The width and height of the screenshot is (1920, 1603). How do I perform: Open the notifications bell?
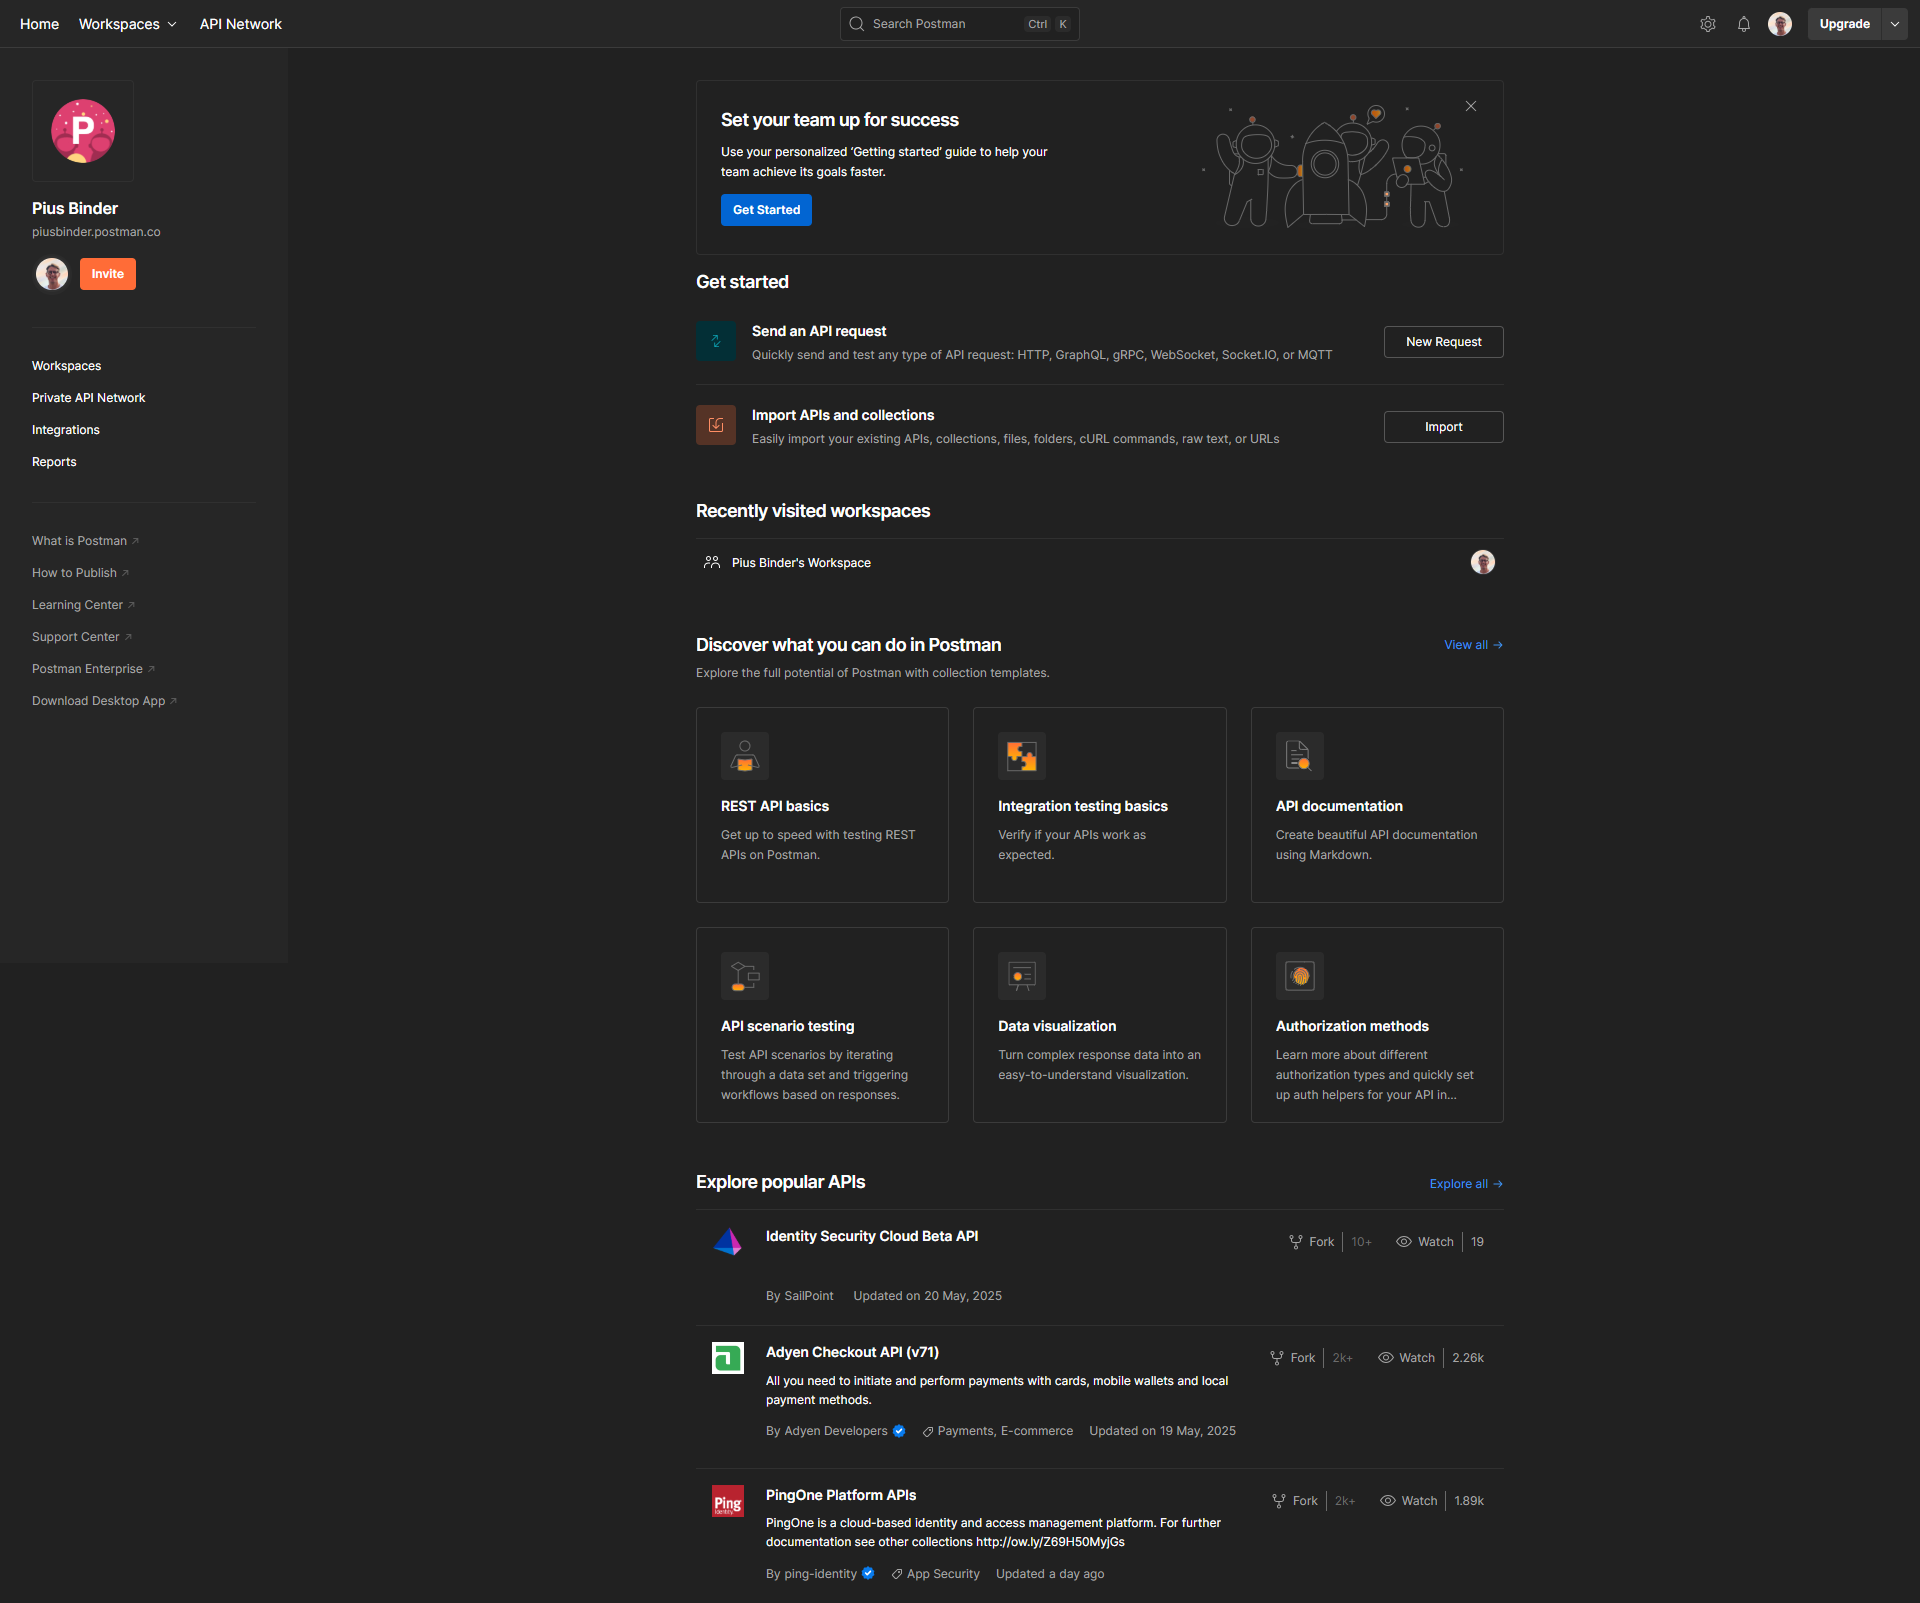[x=1744, y=24]
